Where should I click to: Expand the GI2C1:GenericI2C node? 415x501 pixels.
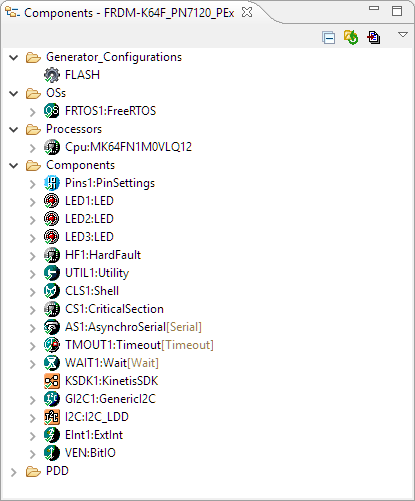pos(32,400)
